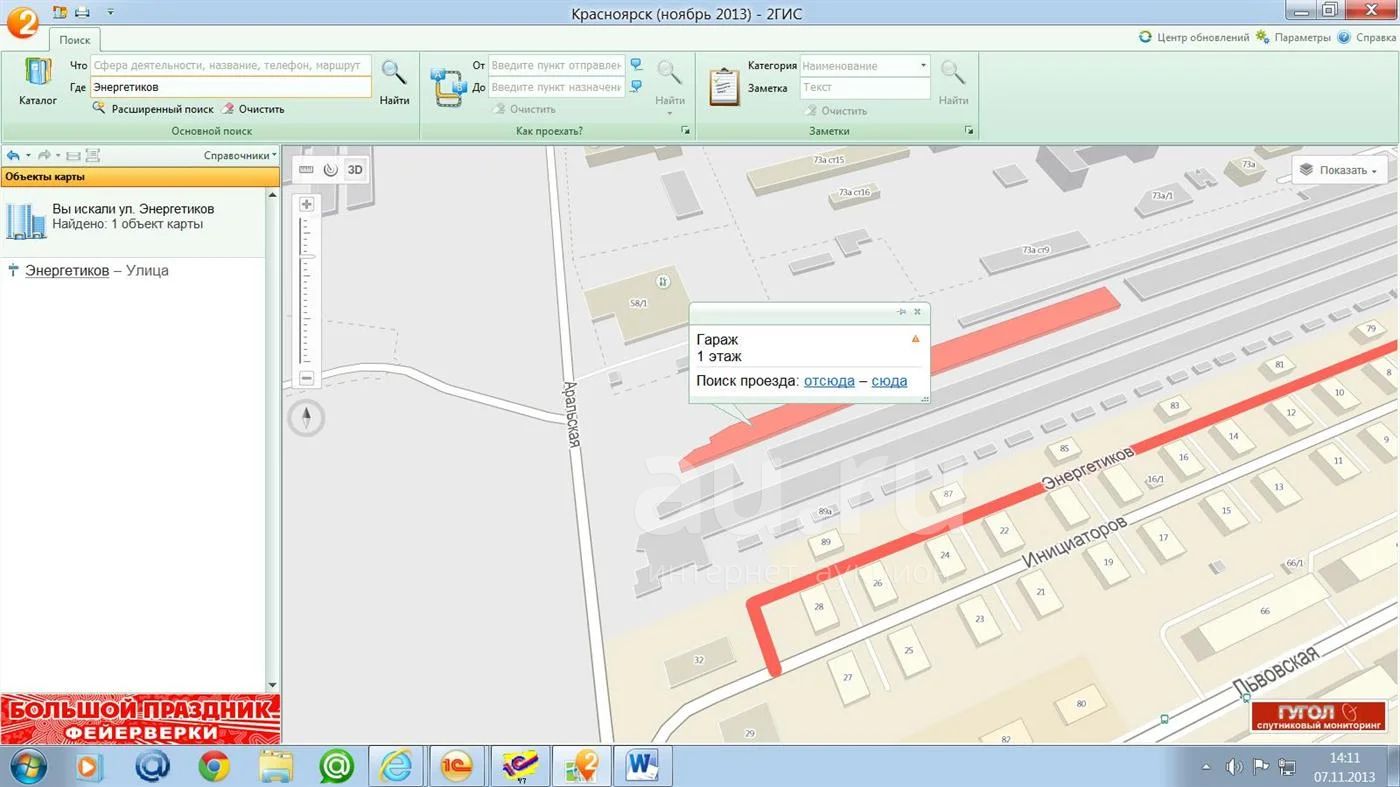Viewport: 1400px width, 787px height.
Task: Click the Что search field
Action: tap(231, 65)
